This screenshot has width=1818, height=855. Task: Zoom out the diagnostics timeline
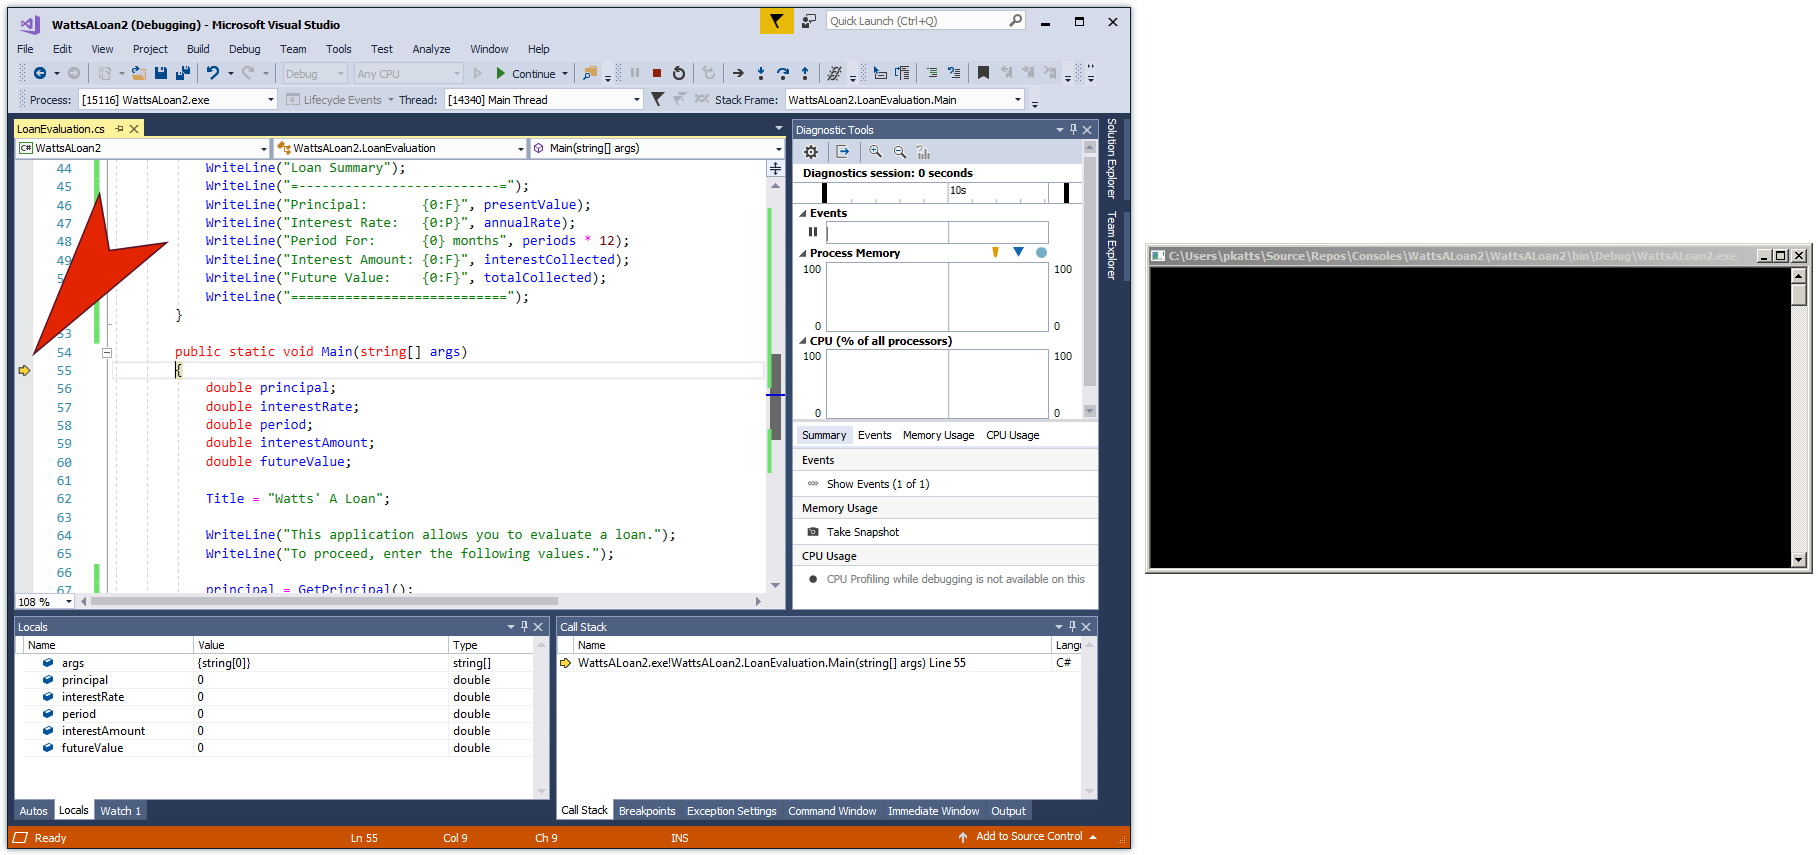click(899, 152)
